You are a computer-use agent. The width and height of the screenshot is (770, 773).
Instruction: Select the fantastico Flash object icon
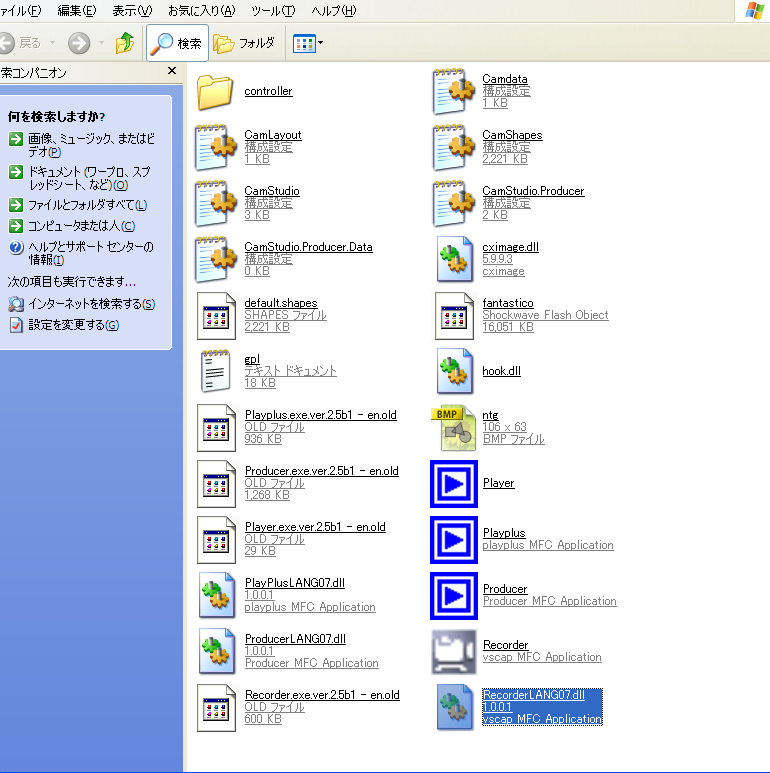454,316
